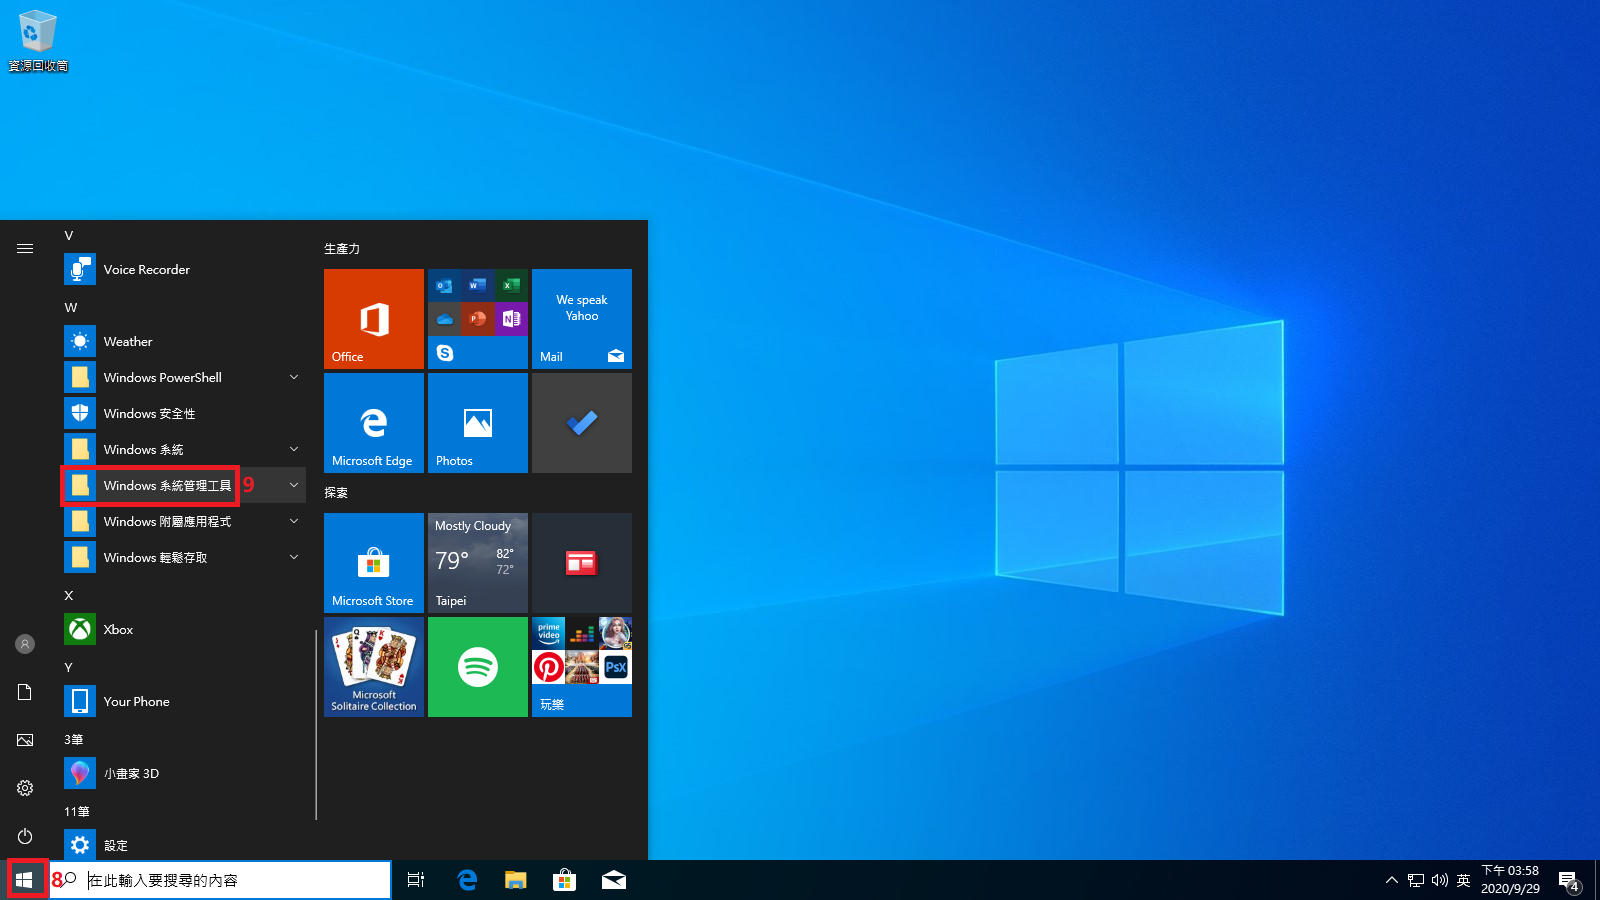The width and height of the screenshot is (1600, 900).
Task: Open the Spotify tile
Action: (x=477, y=666)
